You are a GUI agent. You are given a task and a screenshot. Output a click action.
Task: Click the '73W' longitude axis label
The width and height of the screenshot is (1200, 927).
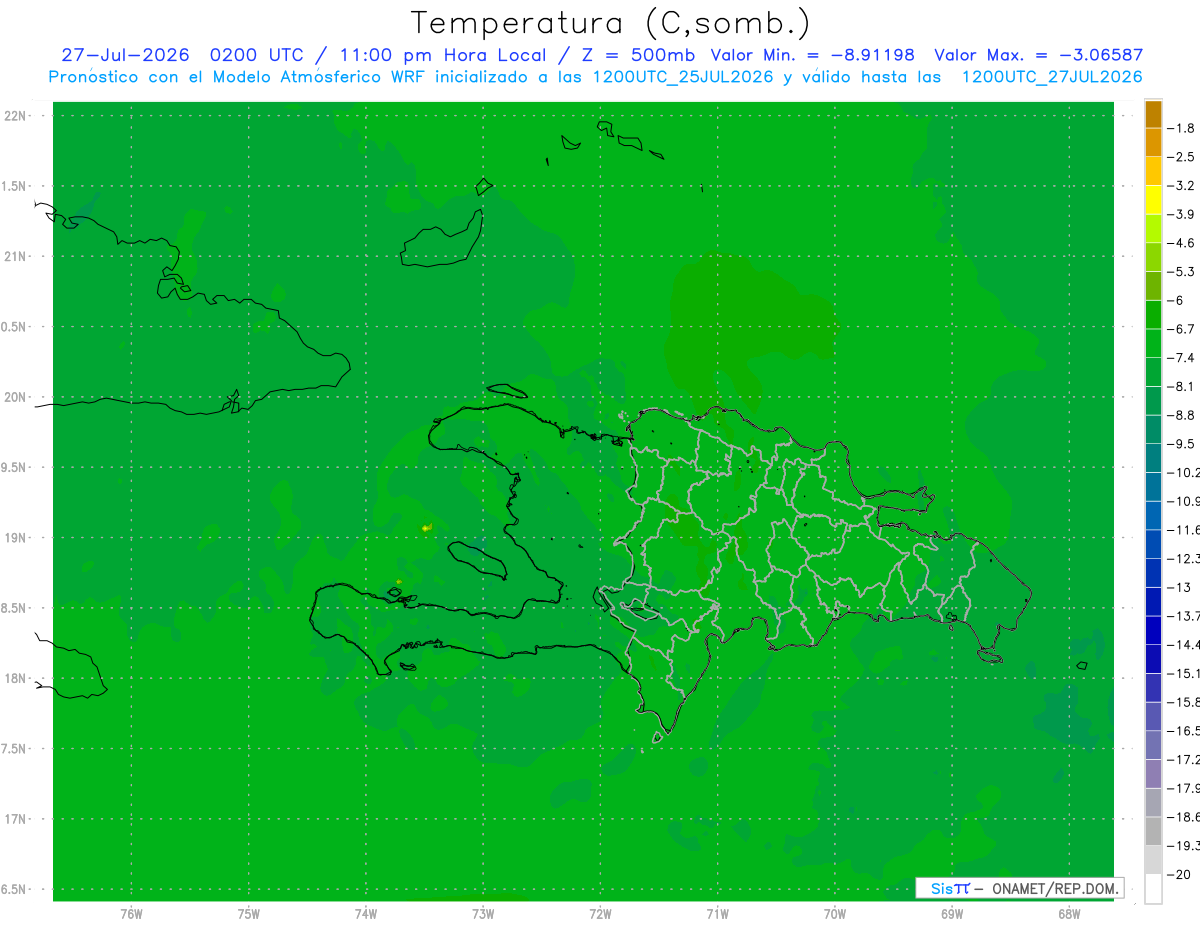click(x=483, y=913)
